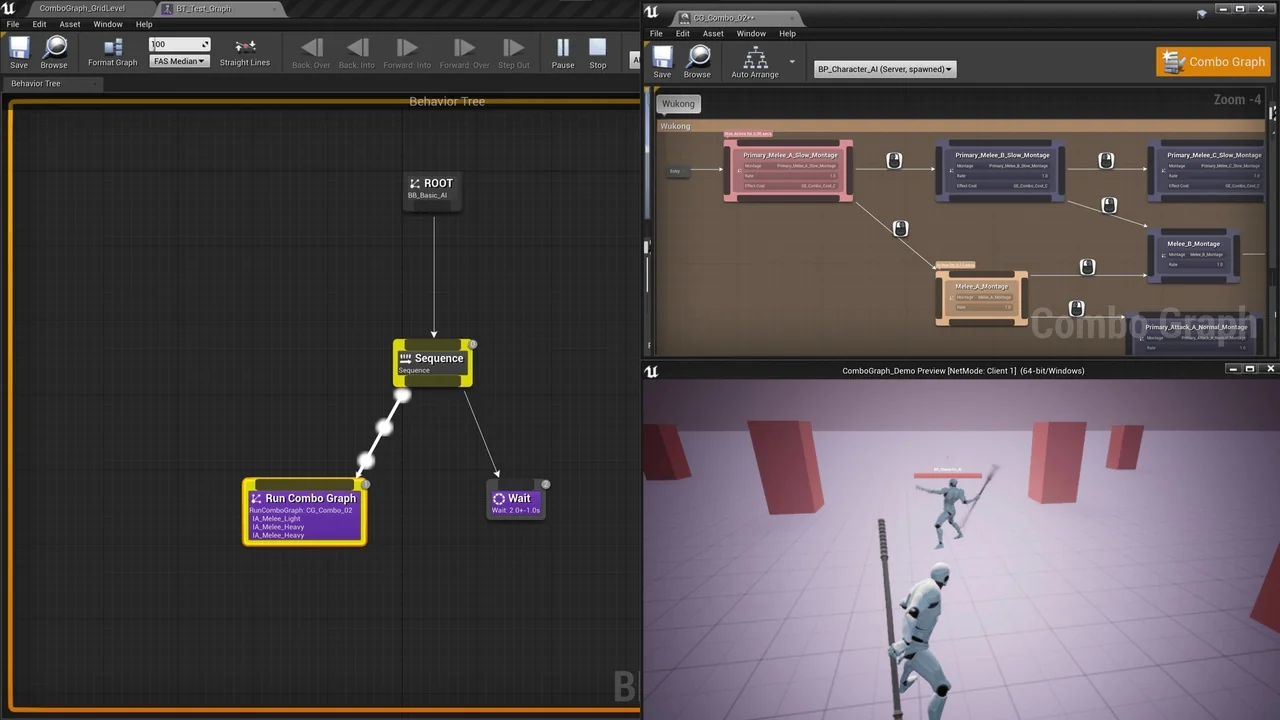Viewport: 1280px width, 720px height.
Task: Open the BP_Character_AI debug object dropdown
Action: [x=884, y=69]
